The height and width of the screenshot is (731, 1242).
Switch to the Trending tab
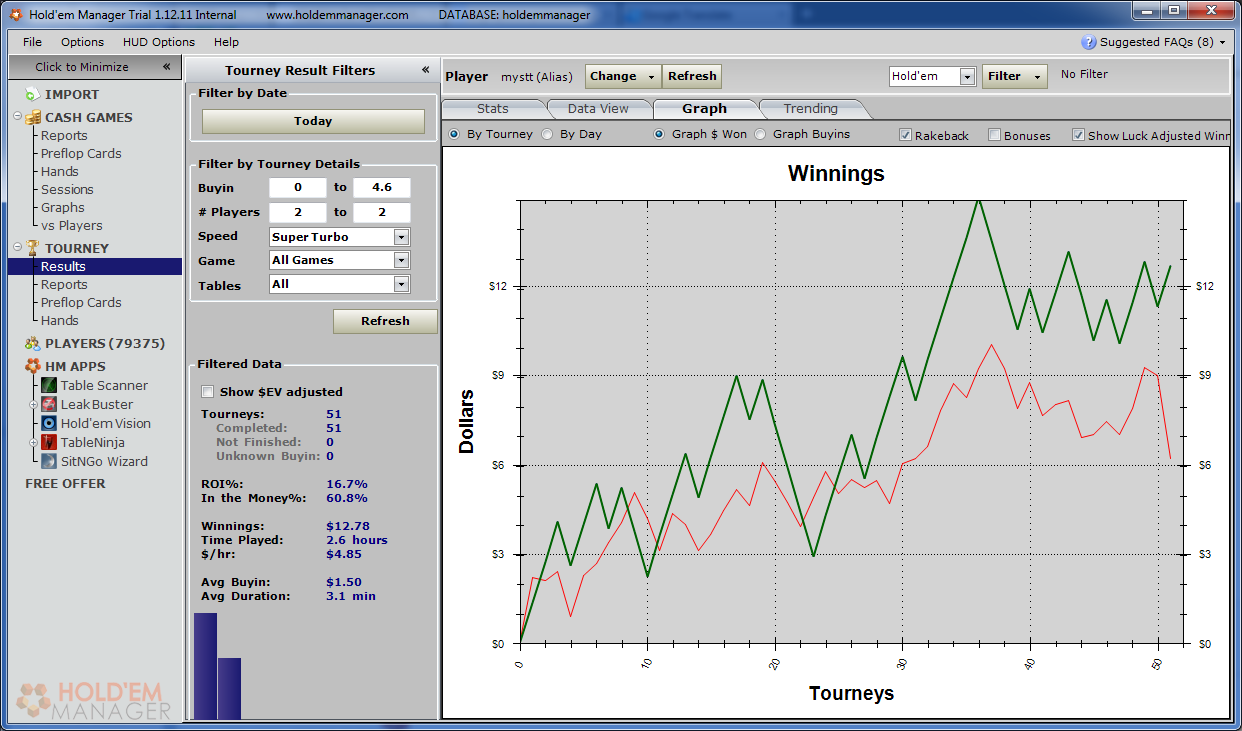pos(810,109)
